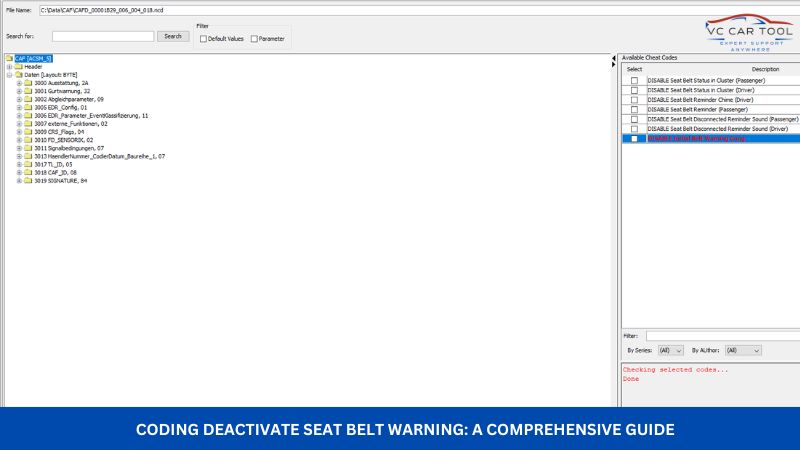Select the 3019 SIGNATURE folder icon

tap(28, 181)
